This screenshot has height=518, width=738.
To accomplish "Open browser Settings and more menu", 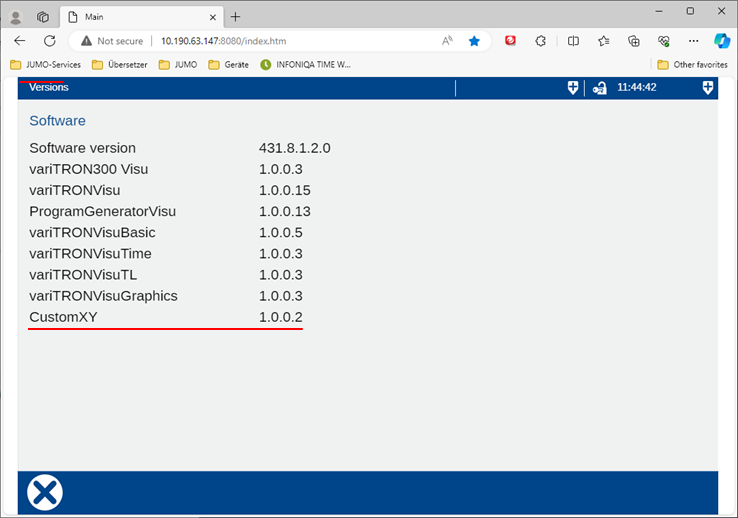I will click(x=691, y=41).
